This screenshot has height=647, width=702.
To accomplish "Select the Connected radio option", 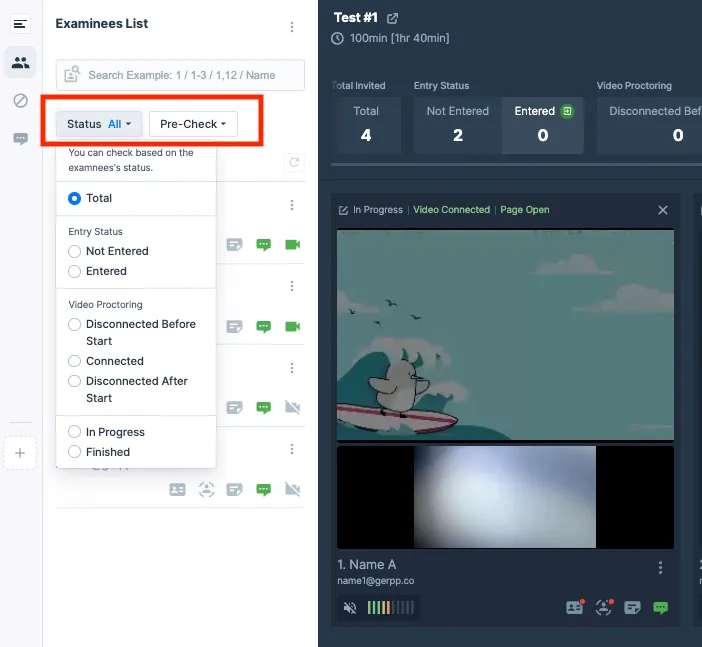I will (x=74, y=361).
